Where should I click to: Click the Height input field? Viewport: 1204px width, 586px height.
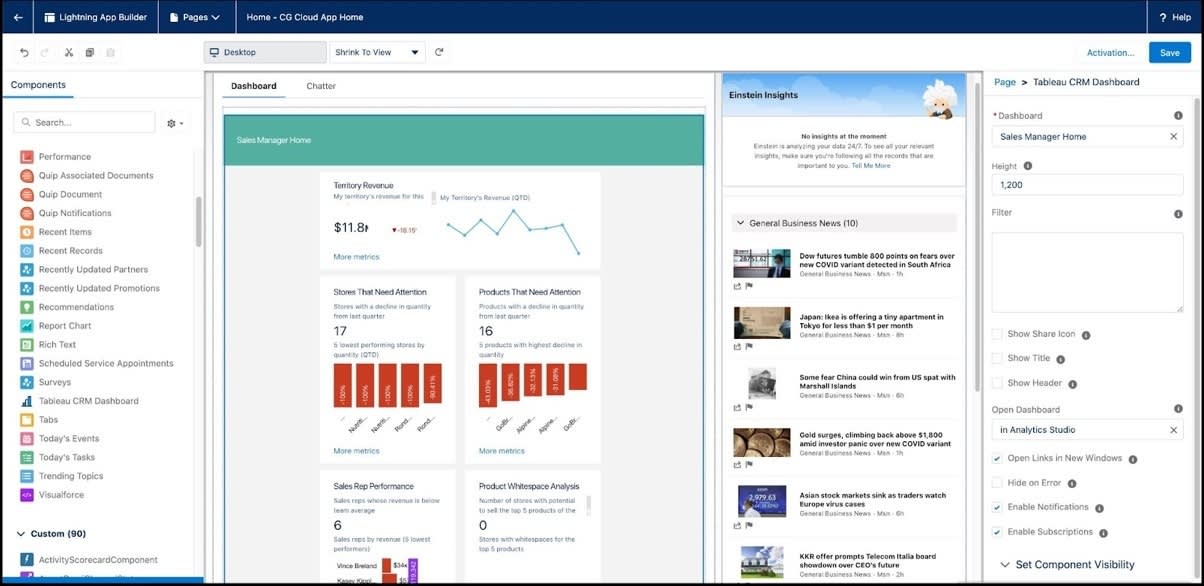[1087, 185]
